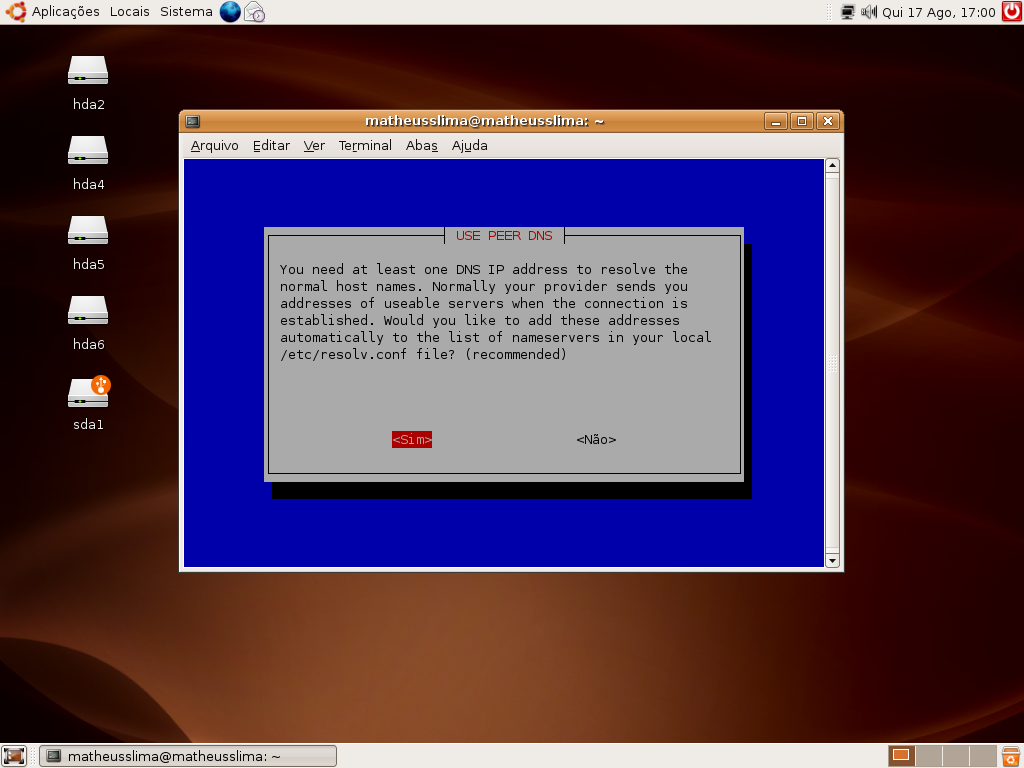Open the Sistema menu
Screen dimensions: 1024x768
[x=186, y=12]
